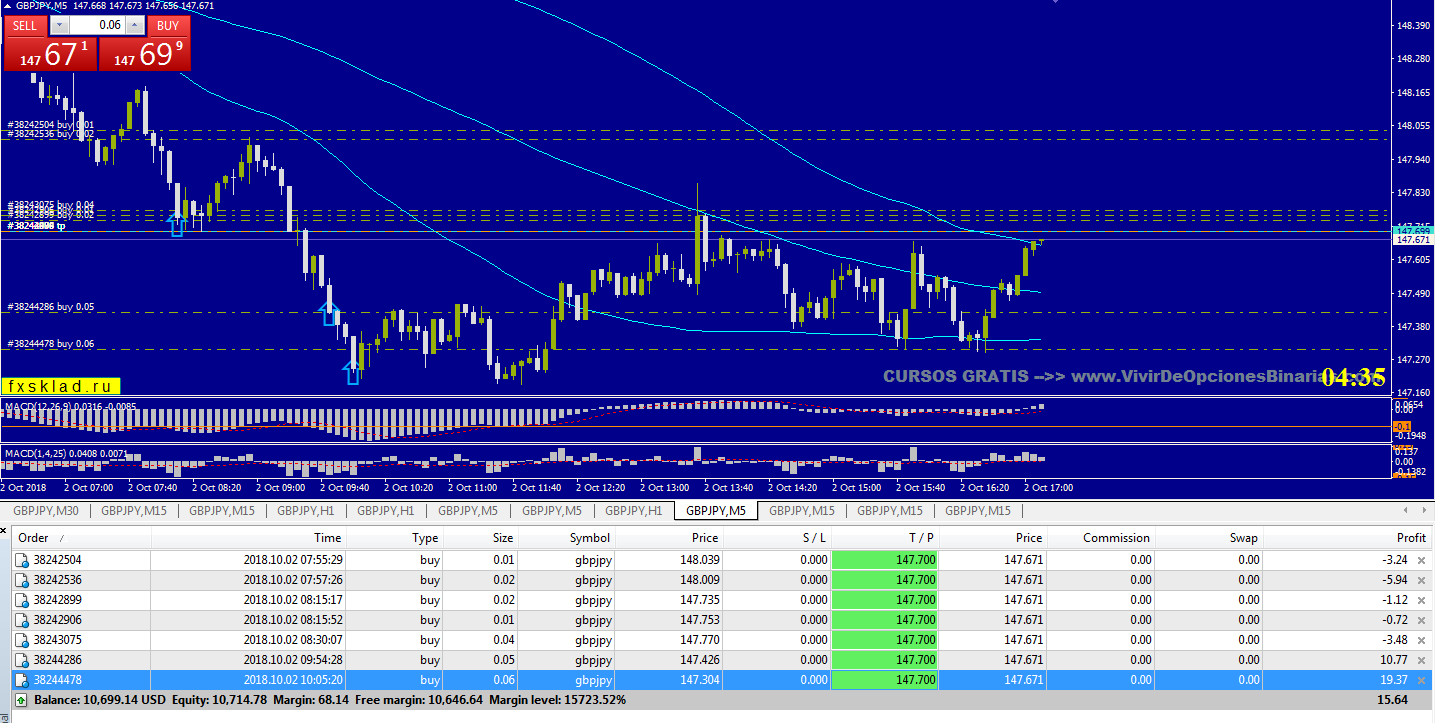The width and height of the screenshot is (1435, 723).
Task: Click the order icon beside 38242536
Action: point(22,580)
